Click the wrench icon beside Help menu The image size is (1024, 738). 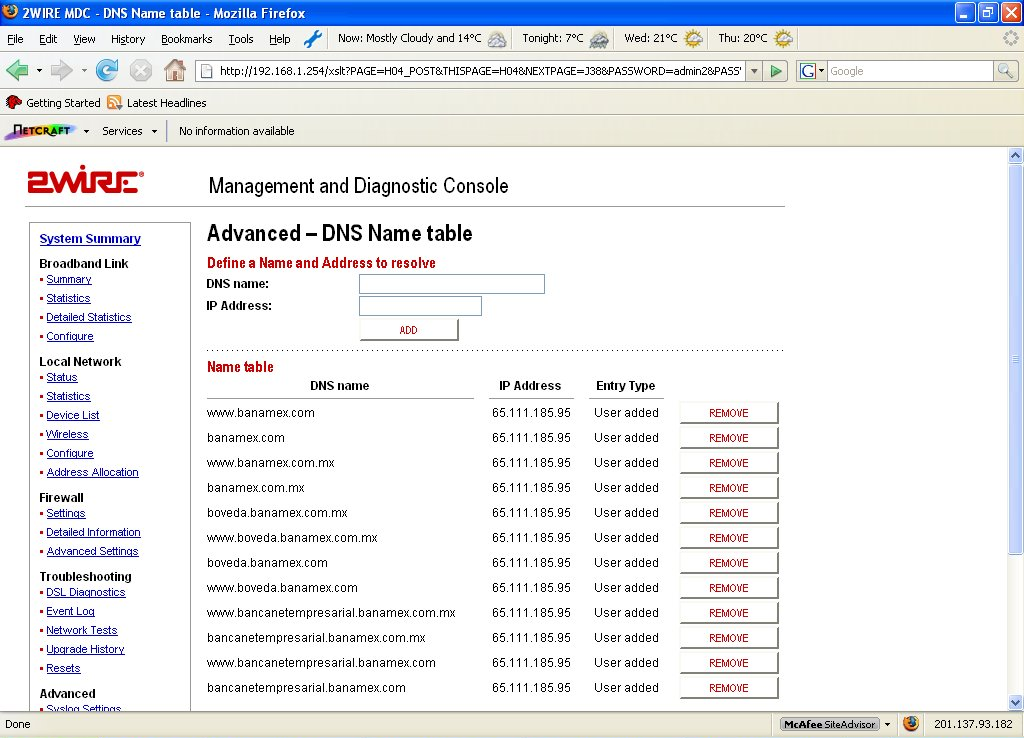click(313, 39)
